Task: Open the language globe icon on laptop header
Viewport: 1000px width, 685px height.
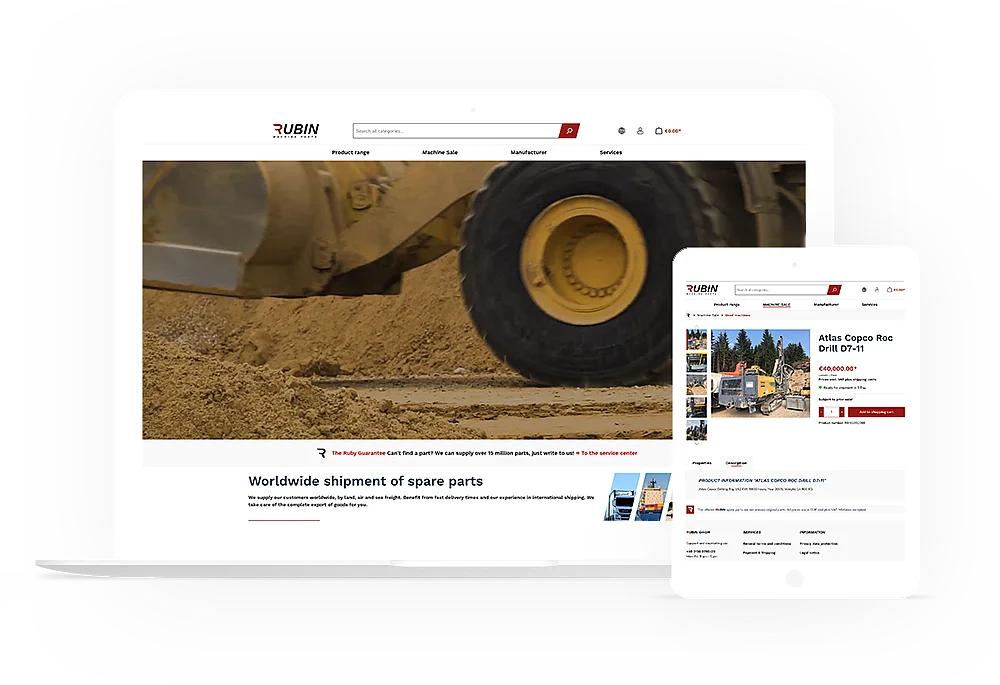Action: click(x=621, y=131)
